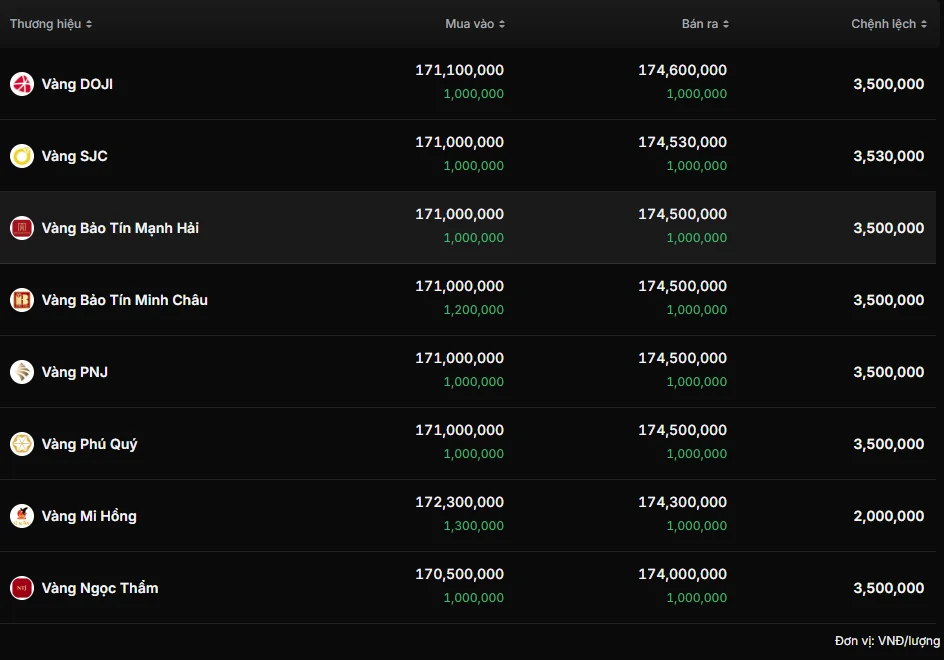The image size is (944, 660).
Task: Click the Vàng DOJI brand logo icon
Action: [22, 84]
